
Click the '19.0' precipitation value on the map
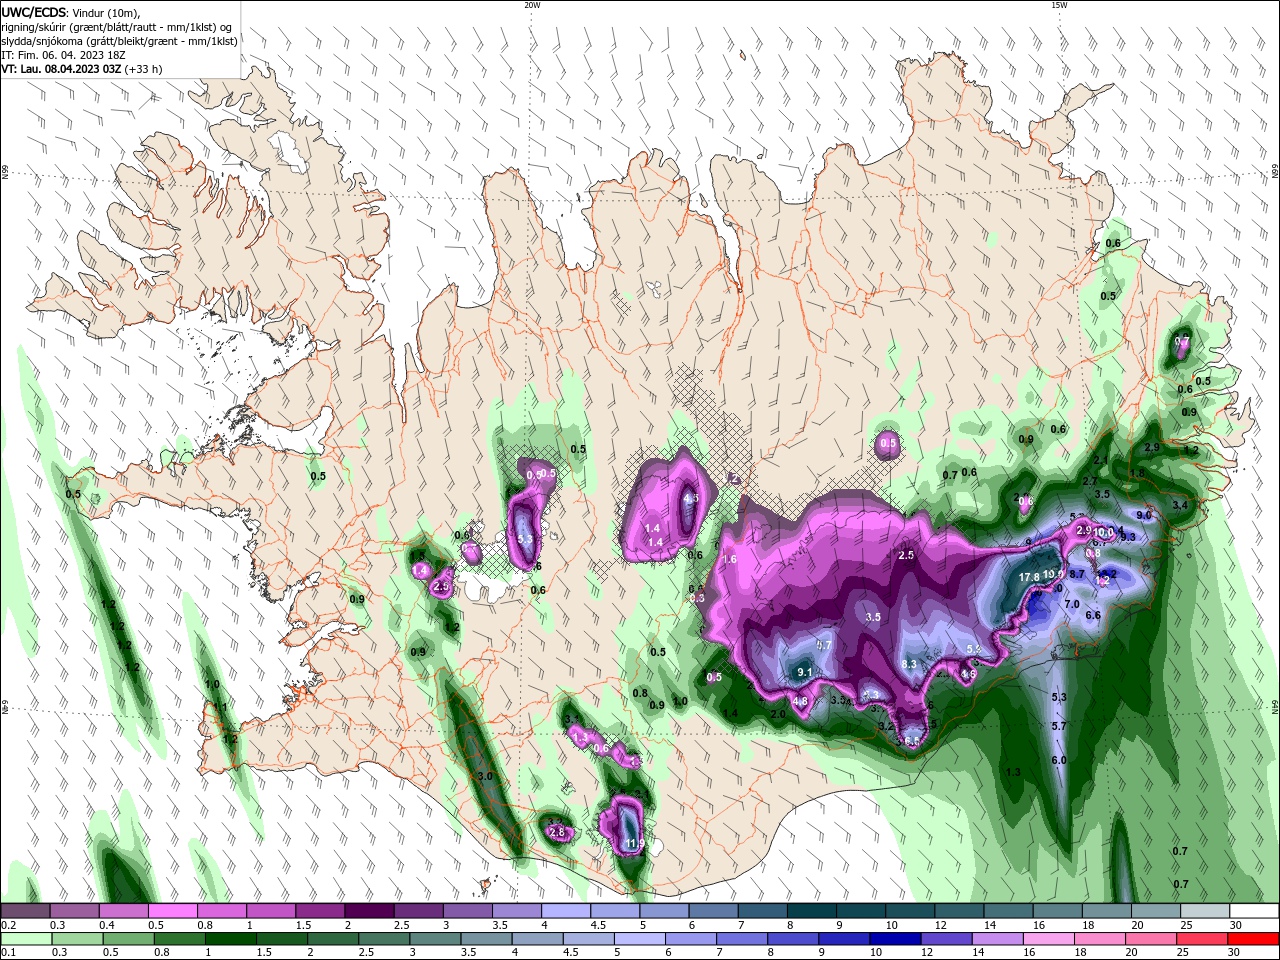coord(1052,575)
